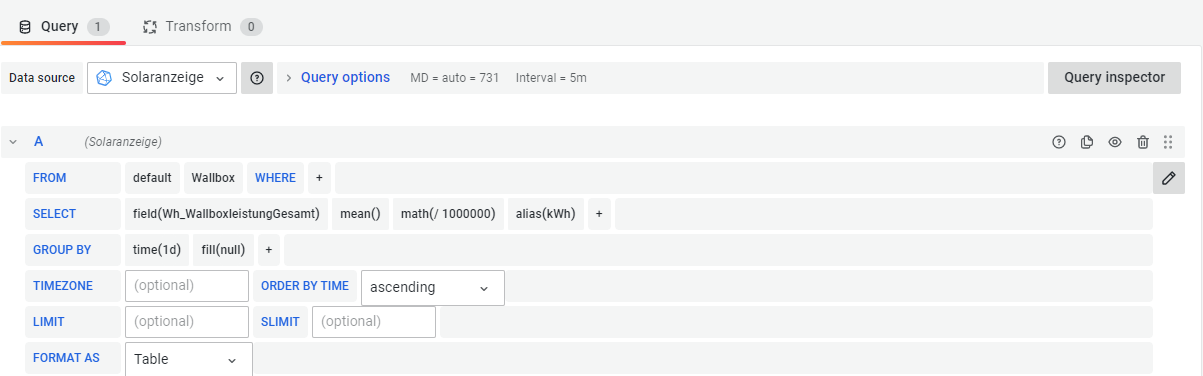Click query A help icon
The image size is (1203, 376).
point(1059,142)
